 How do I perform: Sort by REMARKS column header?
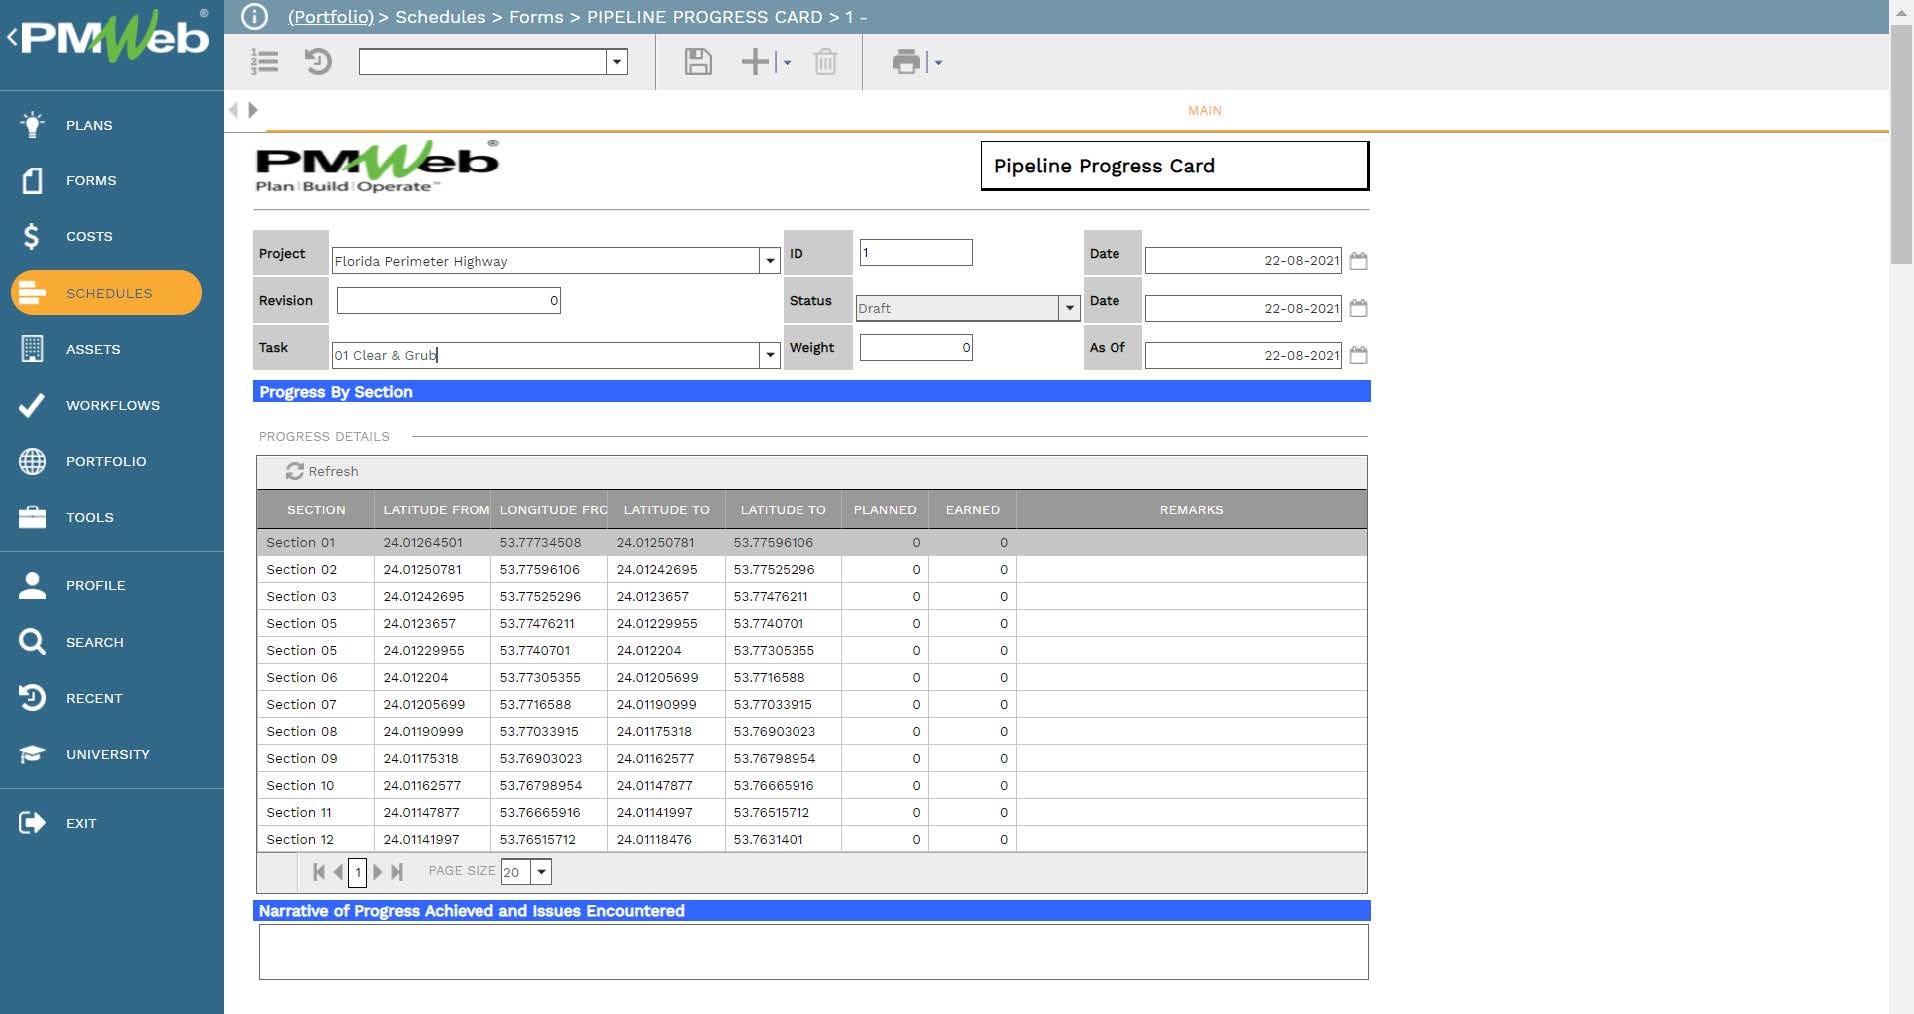click(1191, 510)
